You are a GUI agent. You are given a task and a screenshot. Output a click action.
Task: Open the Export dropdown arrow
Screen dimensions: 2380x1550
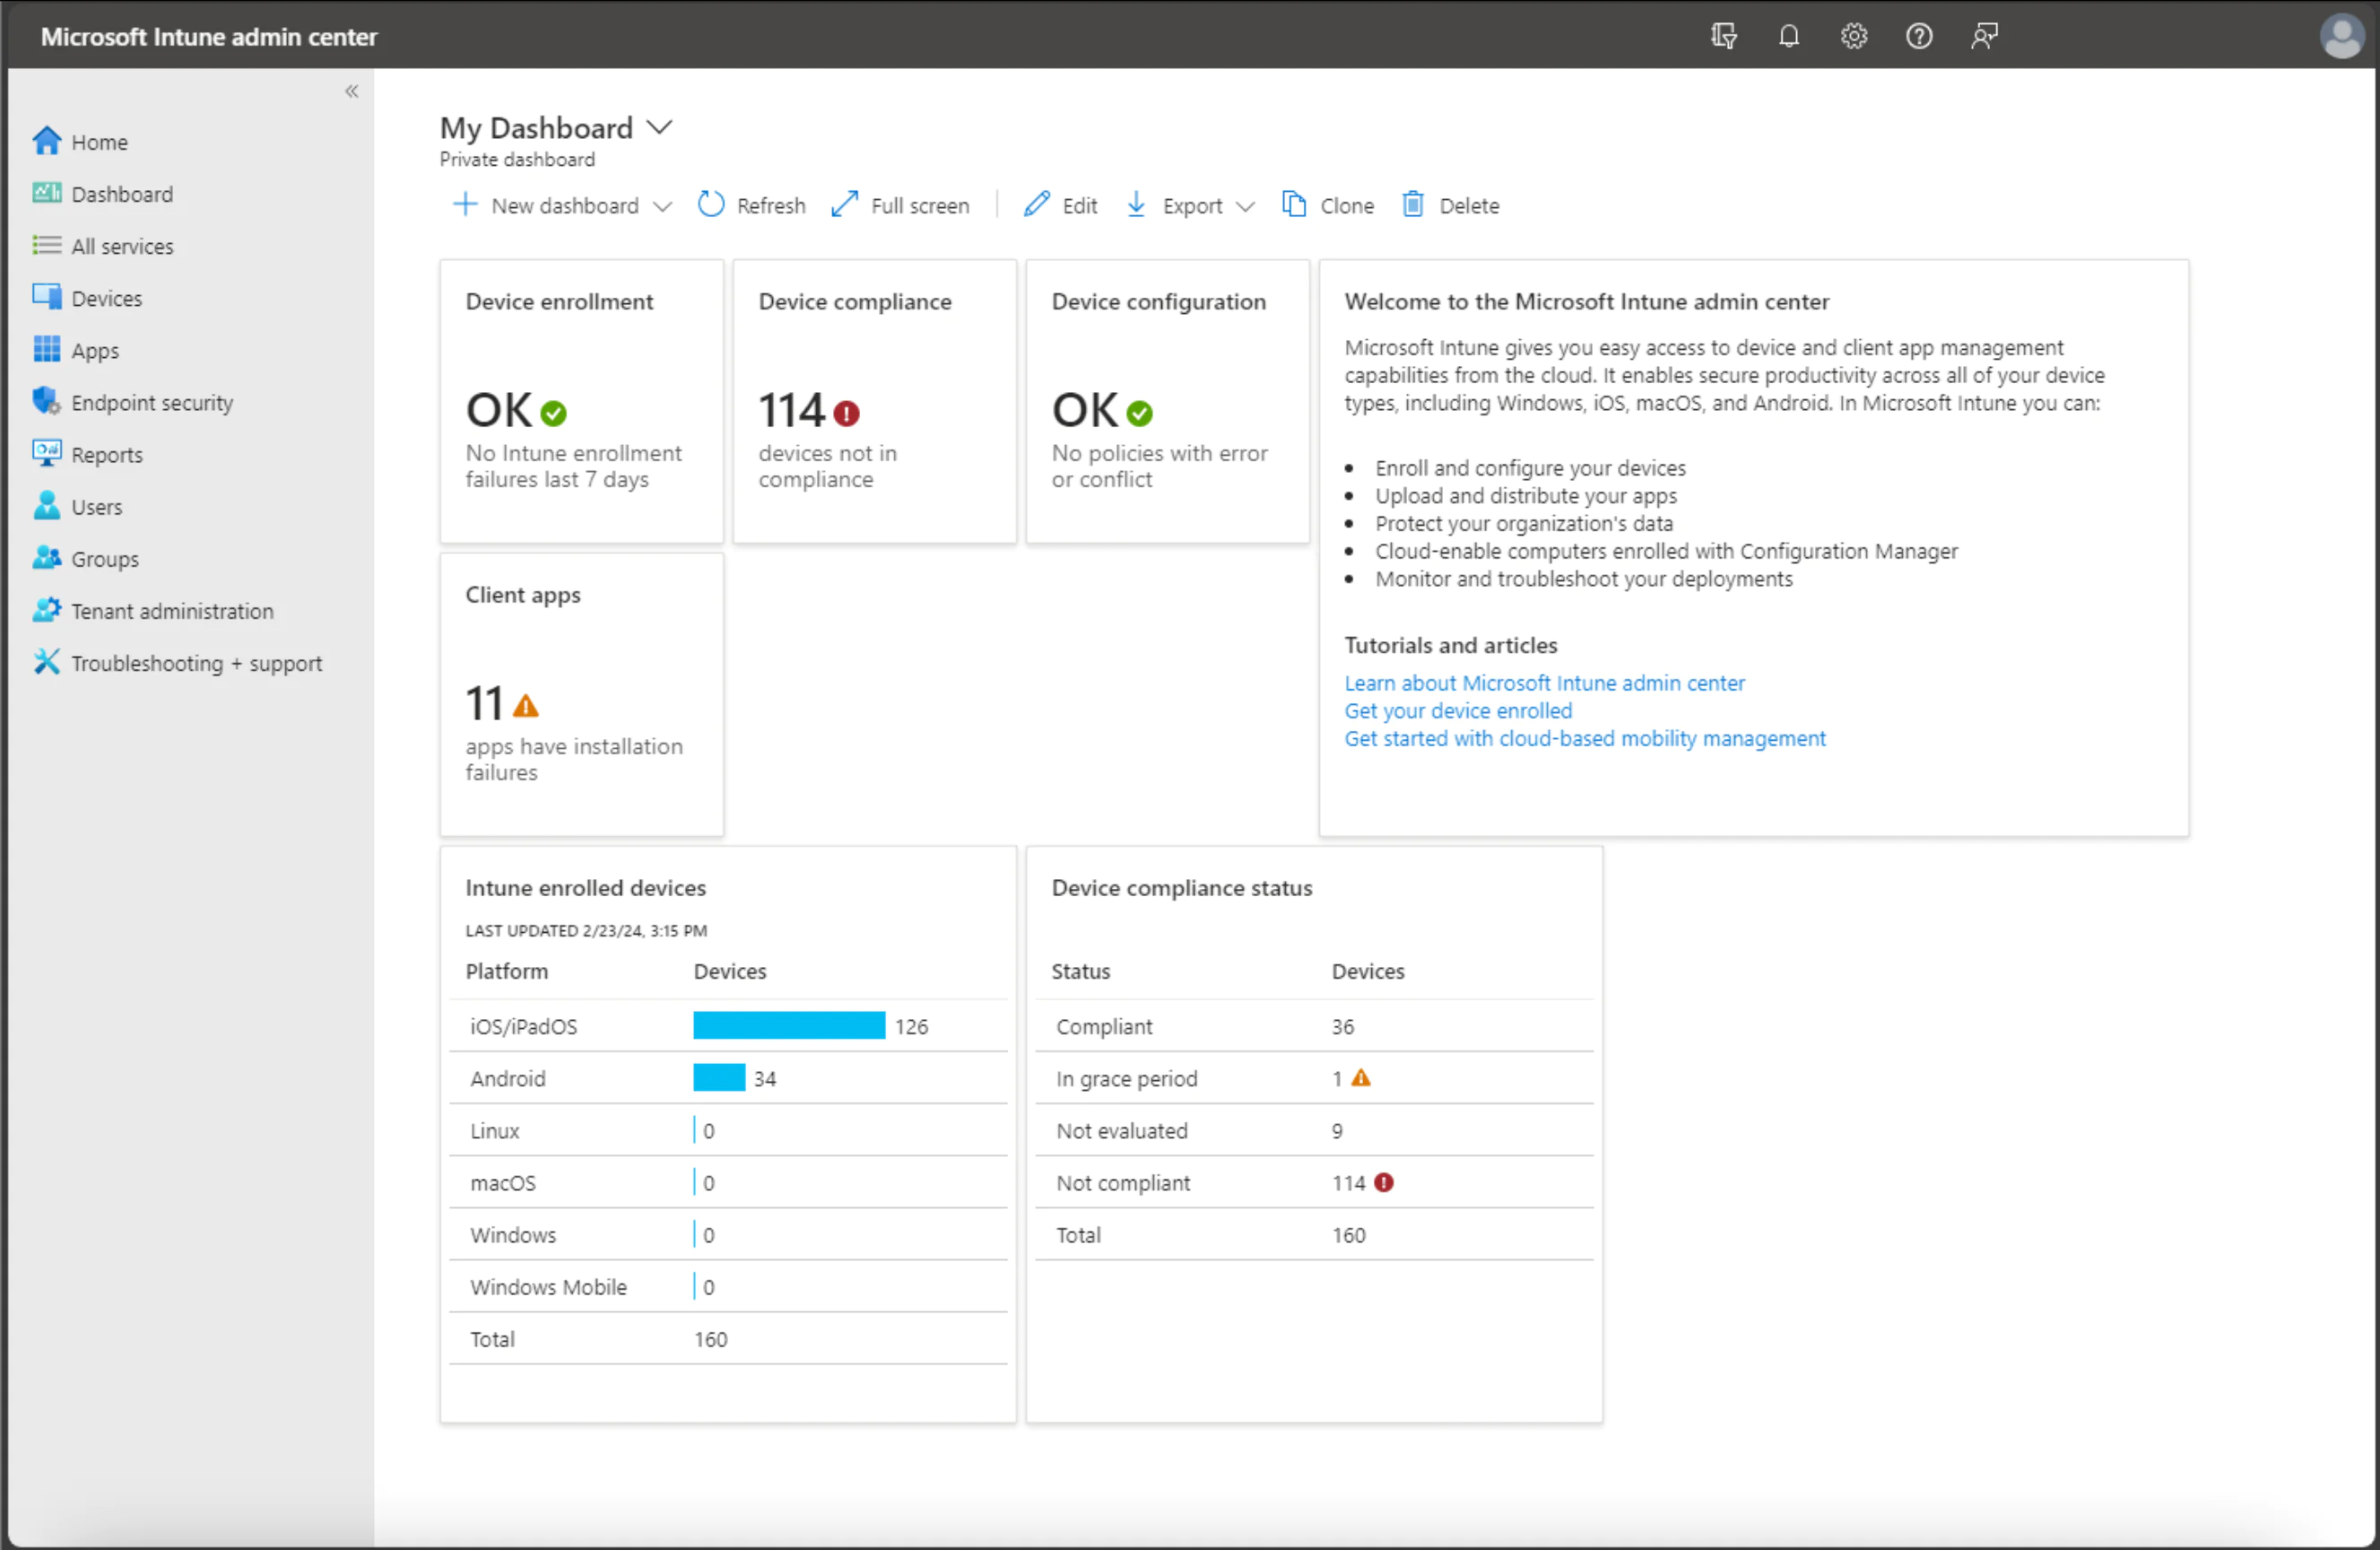pyautogui.click(x=1245, y=206)
